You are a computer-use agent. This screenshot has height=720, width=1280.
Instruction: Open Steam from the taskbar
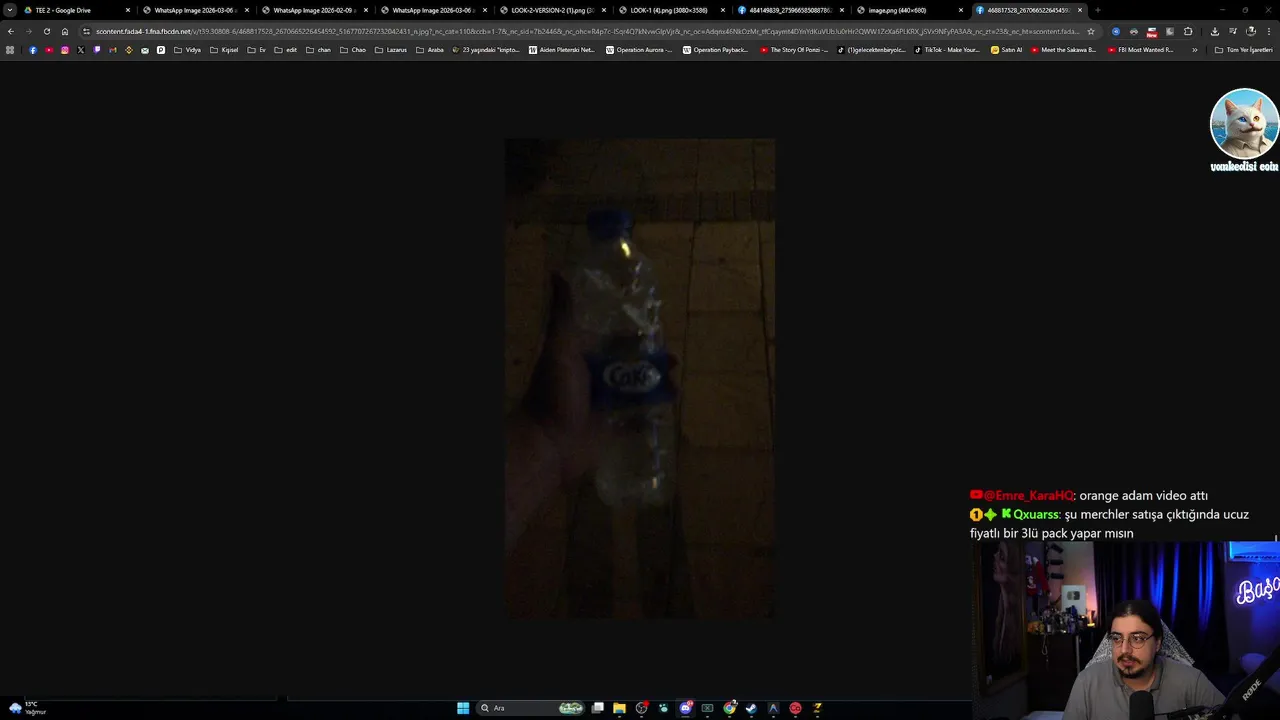(751, 708)
